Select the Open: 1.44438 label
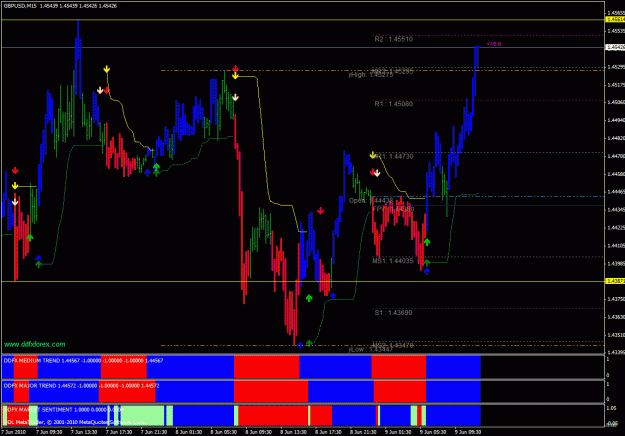Image resolution: width=625 pixels, height=436 pixels. (x=371, y=200)
